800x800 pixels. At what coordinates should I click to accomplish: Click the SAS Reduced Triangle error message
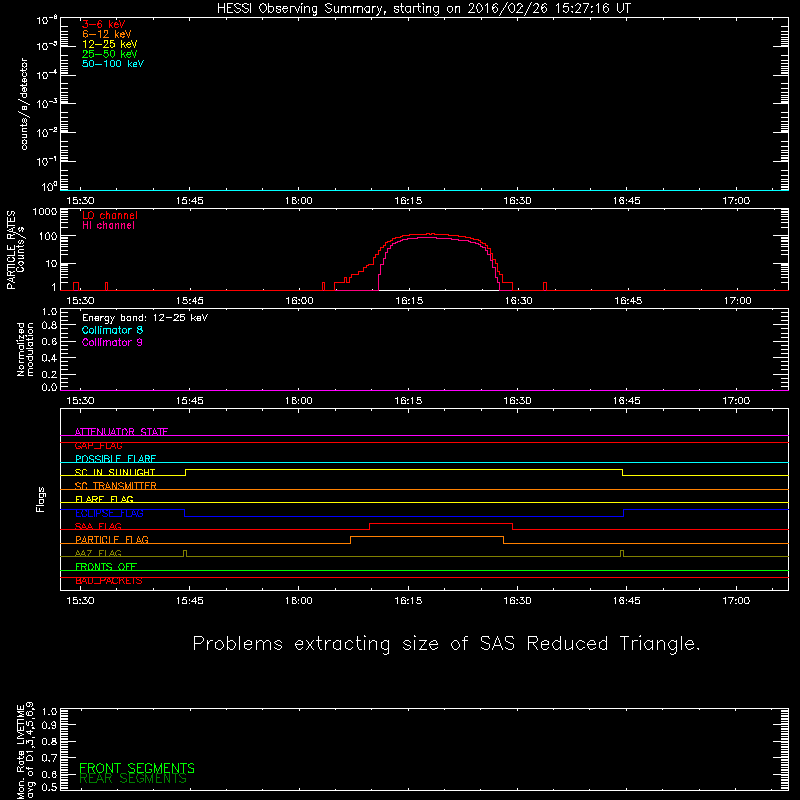click(x=446, y=643)
